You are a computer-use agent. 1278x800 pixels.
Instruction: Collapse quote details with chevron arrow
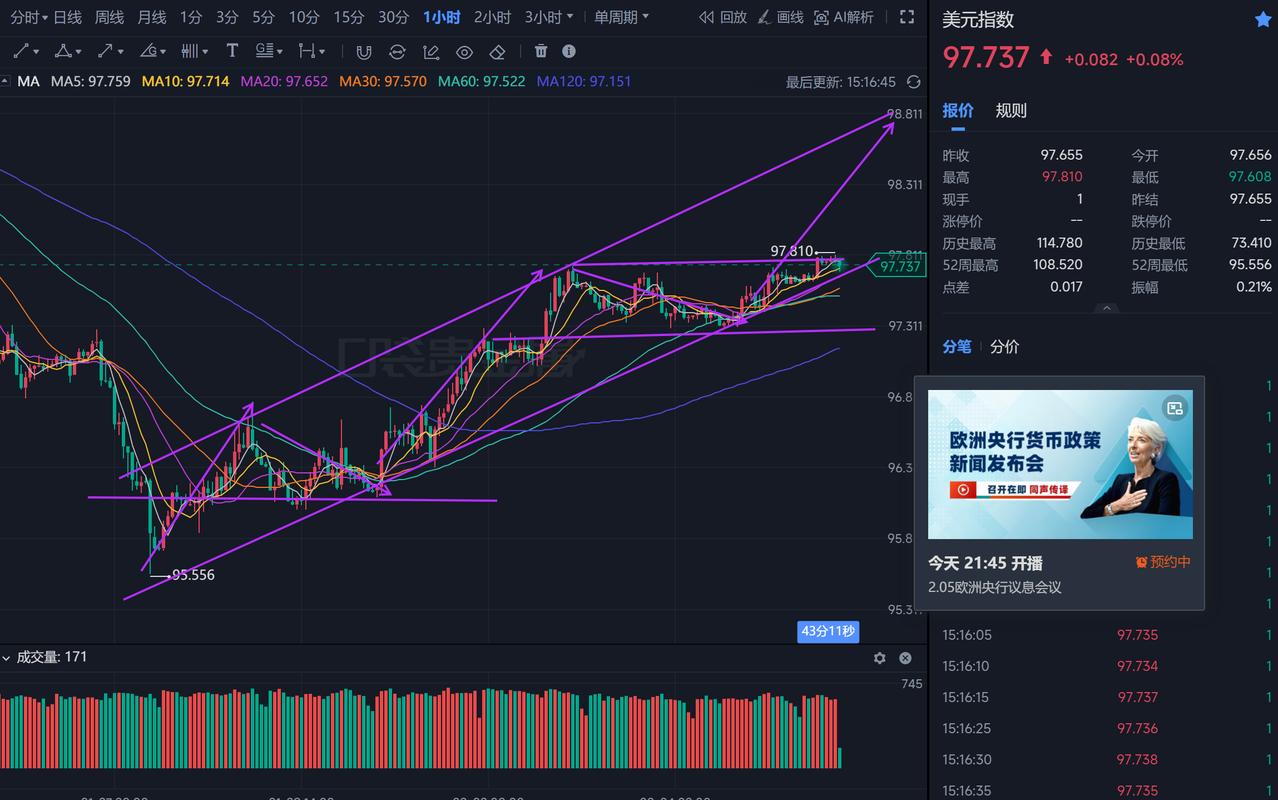click(1106, 308)
